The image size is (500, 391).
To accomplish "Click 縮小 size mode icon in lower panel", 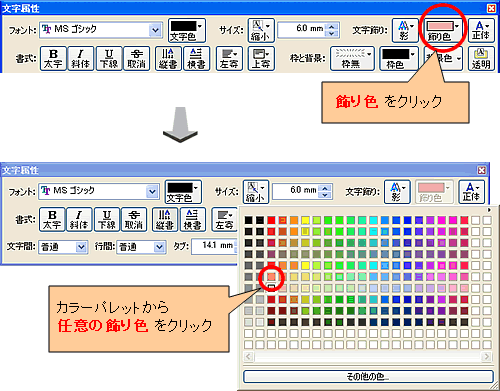I will [x=256, y=192].
